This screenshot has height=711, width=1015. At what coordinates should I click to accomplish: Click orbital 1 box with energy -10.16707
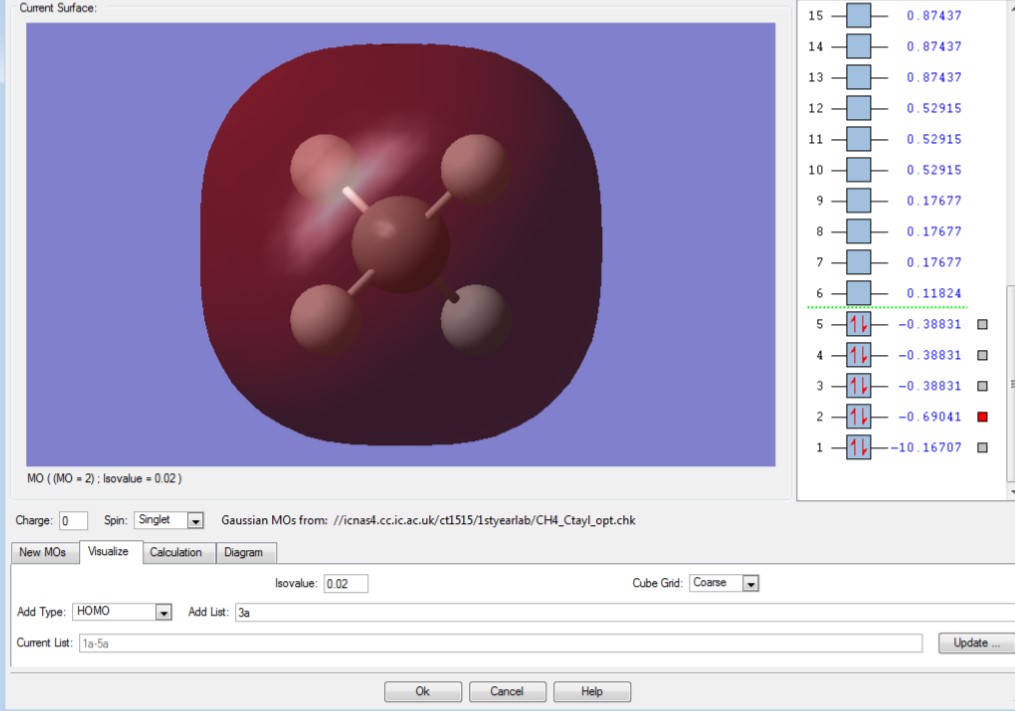(859, 448)
